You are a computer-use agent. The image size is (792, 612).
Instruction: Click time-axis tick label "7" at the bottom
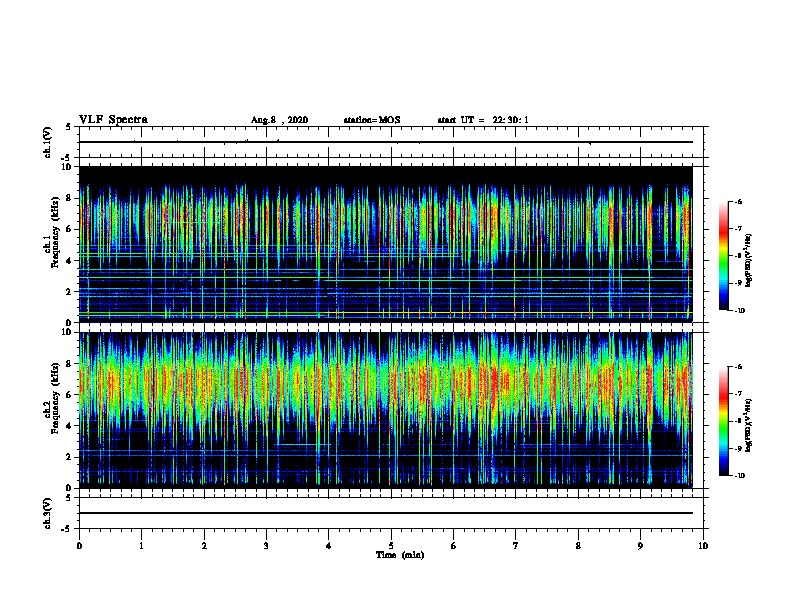[x=516, y=545]
